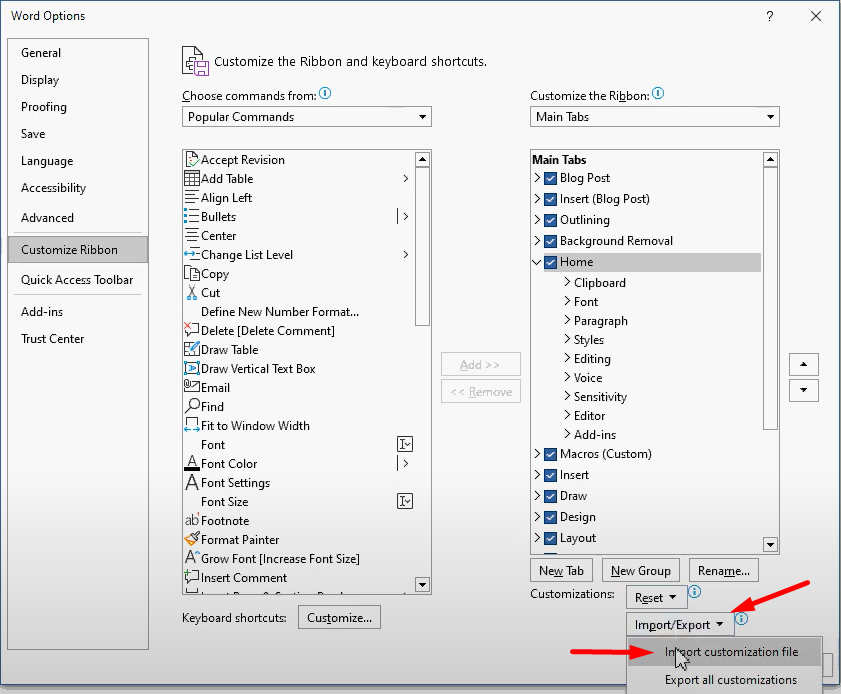Screen dimensions: 841x694
Task: Uncheck the Design tab checkbox
Action: click(550, 517)
